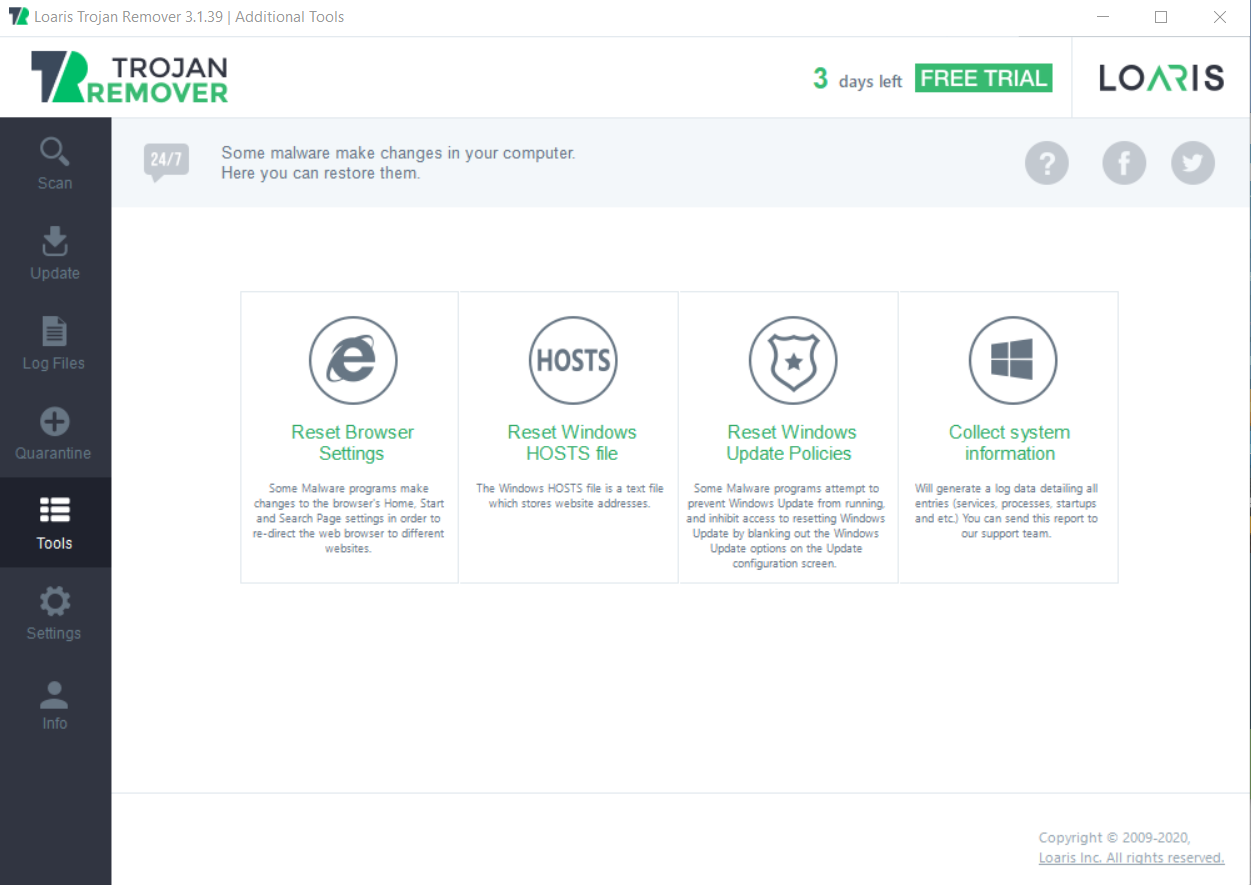Open the Twitter page icon
The width and height of the screenshot is (1251, 885).
coord(1193,163)
